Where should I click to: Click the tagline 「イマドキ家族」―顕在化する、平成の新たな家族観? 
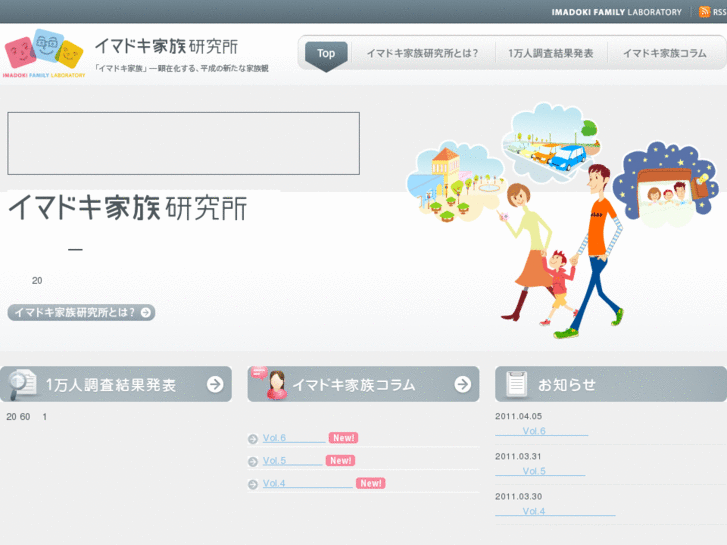tap(182, 68)
